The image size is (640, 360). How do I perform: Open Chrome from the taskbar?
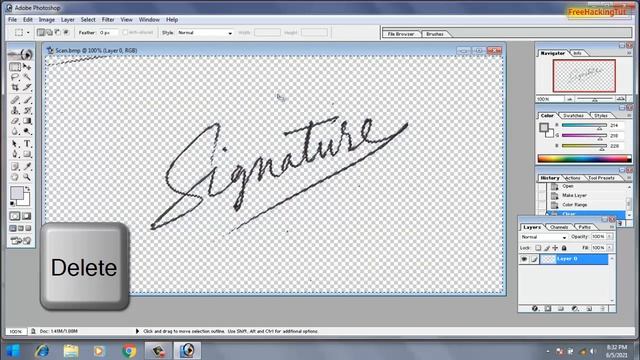click(129, 351)
